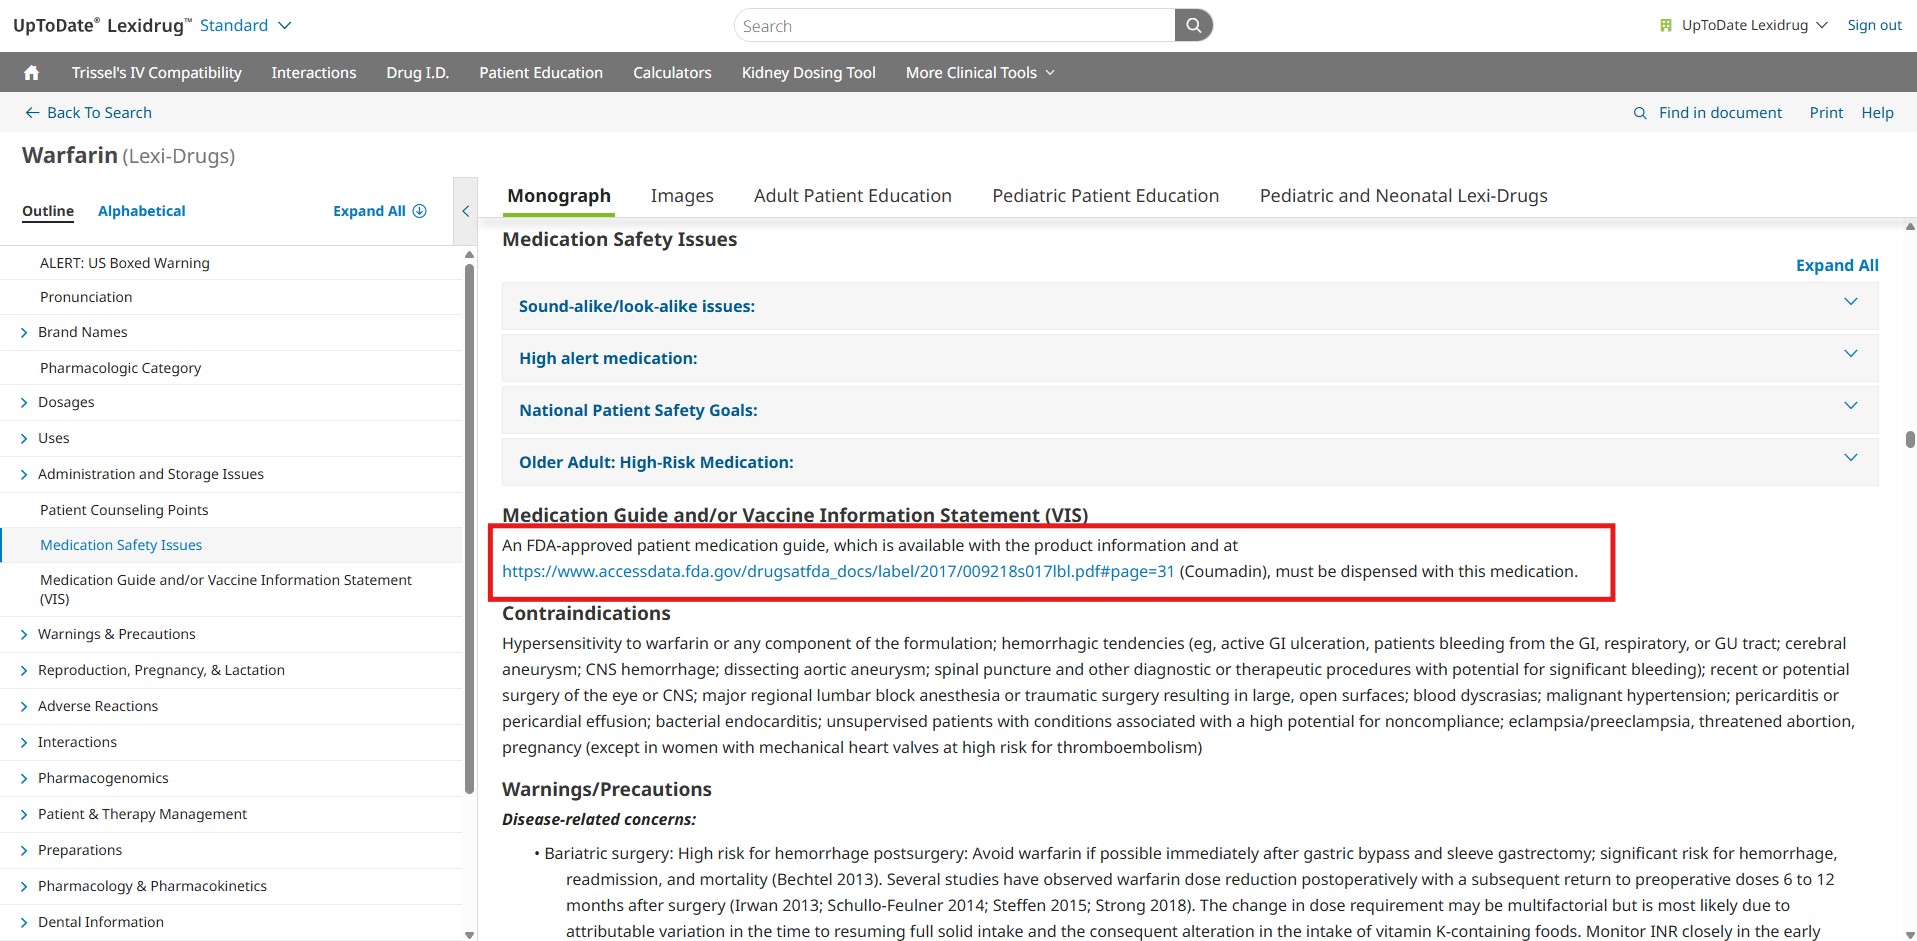Click the search magnifier button
The width and height of the screenshot is (1917, 941).
pyautogui.click(x=1193, y=26)
